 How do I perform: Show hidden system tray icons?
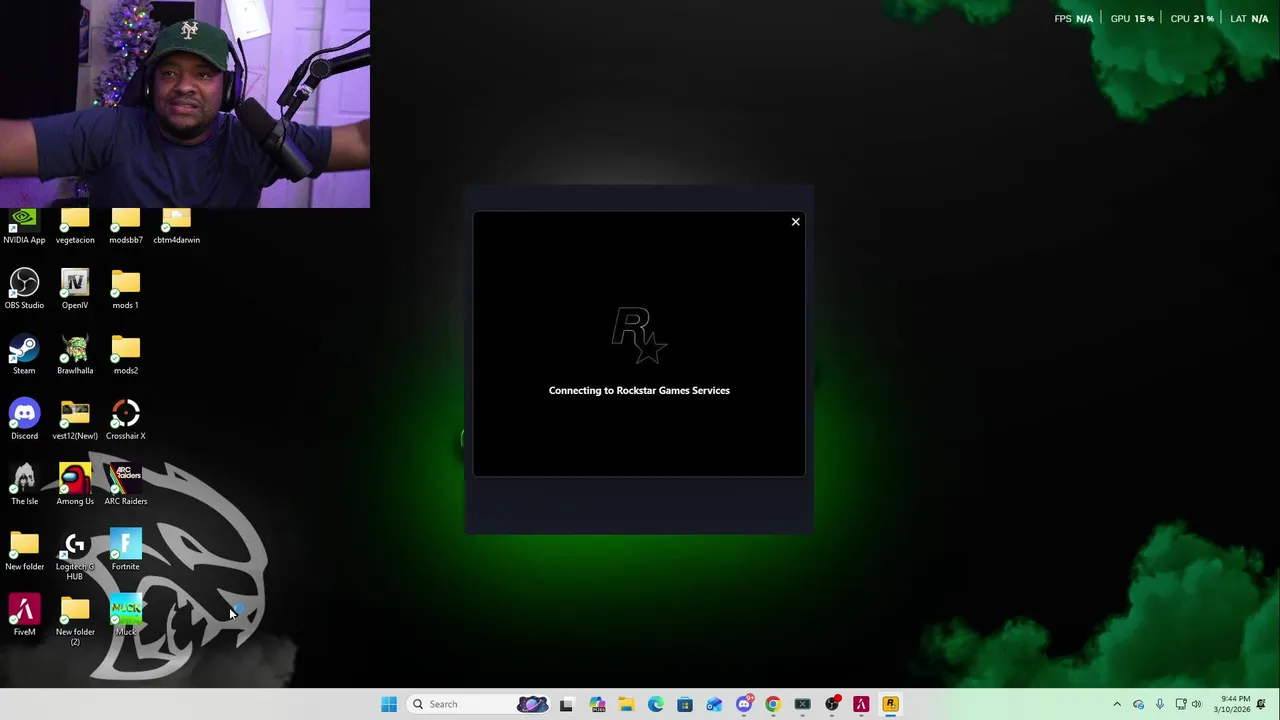coord(1117,704)
